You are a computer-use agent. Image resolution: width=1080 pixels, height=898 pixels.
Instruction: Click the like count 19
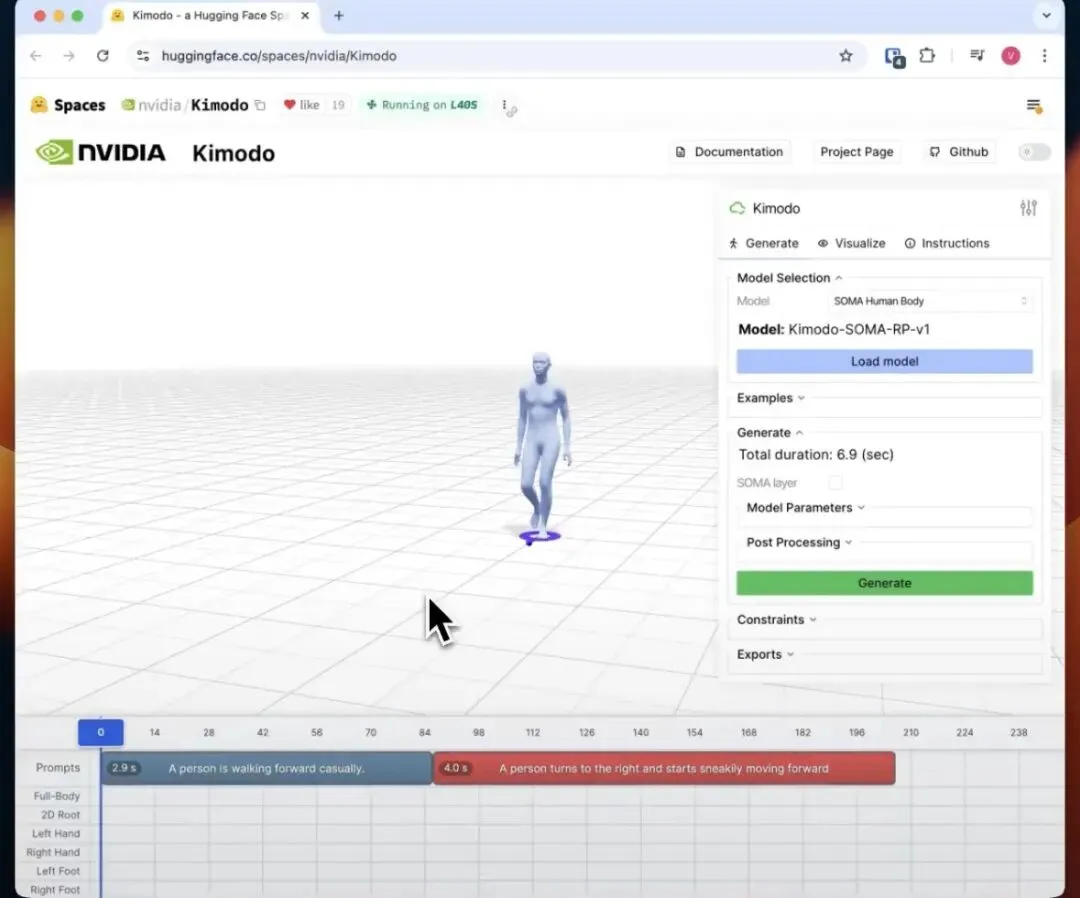point(338,105)
